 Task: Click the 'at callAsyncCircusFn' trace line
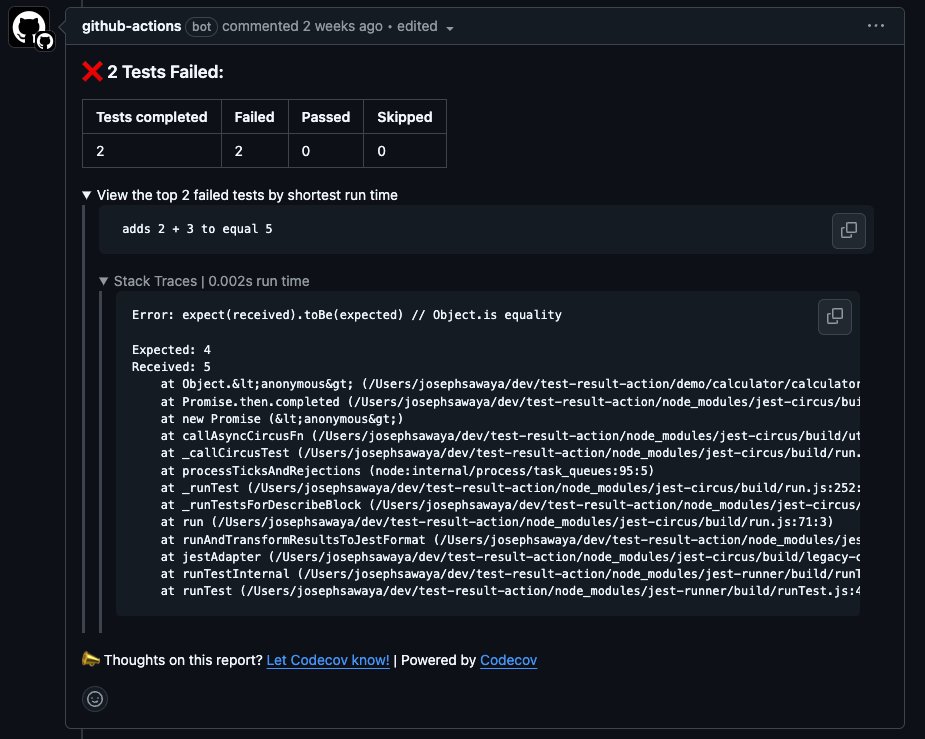coord(510,436)
